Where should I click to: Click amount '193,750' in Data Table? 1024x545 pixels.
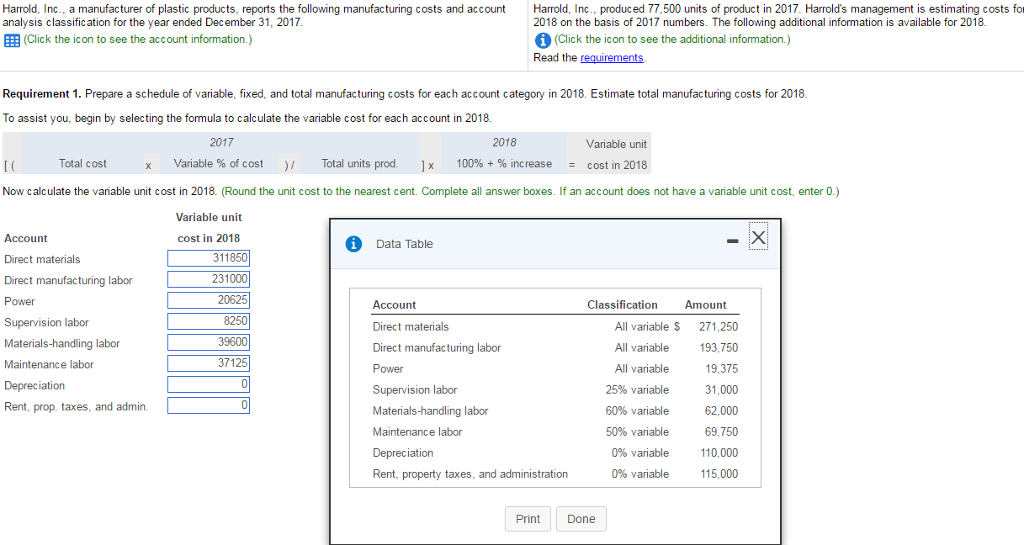(718, 348)
